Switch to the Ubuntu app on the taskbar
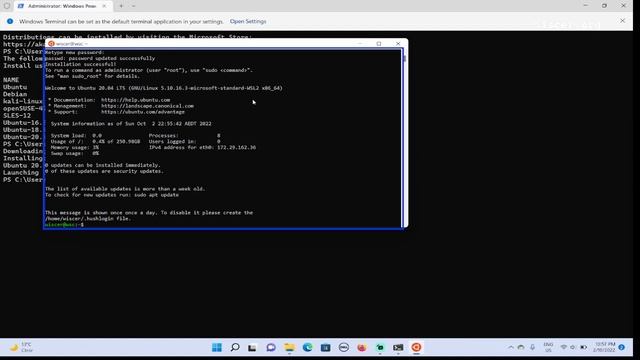This screenshot has width=640, height=360. tap(416, 347)
